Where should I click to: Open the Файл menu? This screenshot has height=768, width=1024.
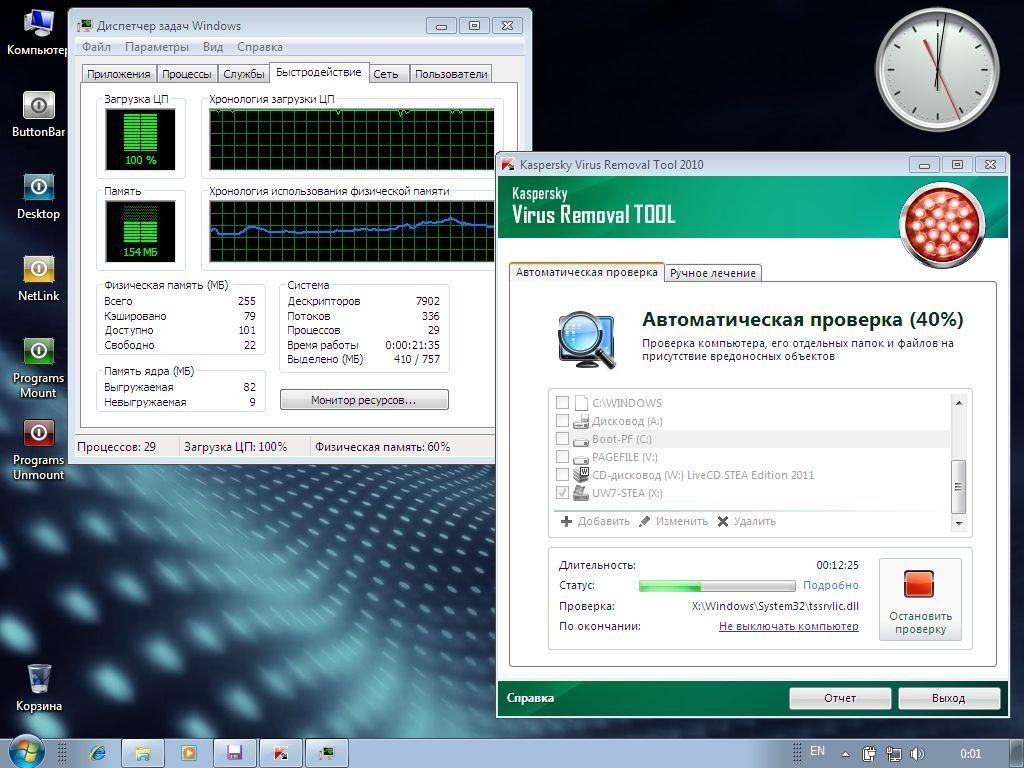click(97, 47)
